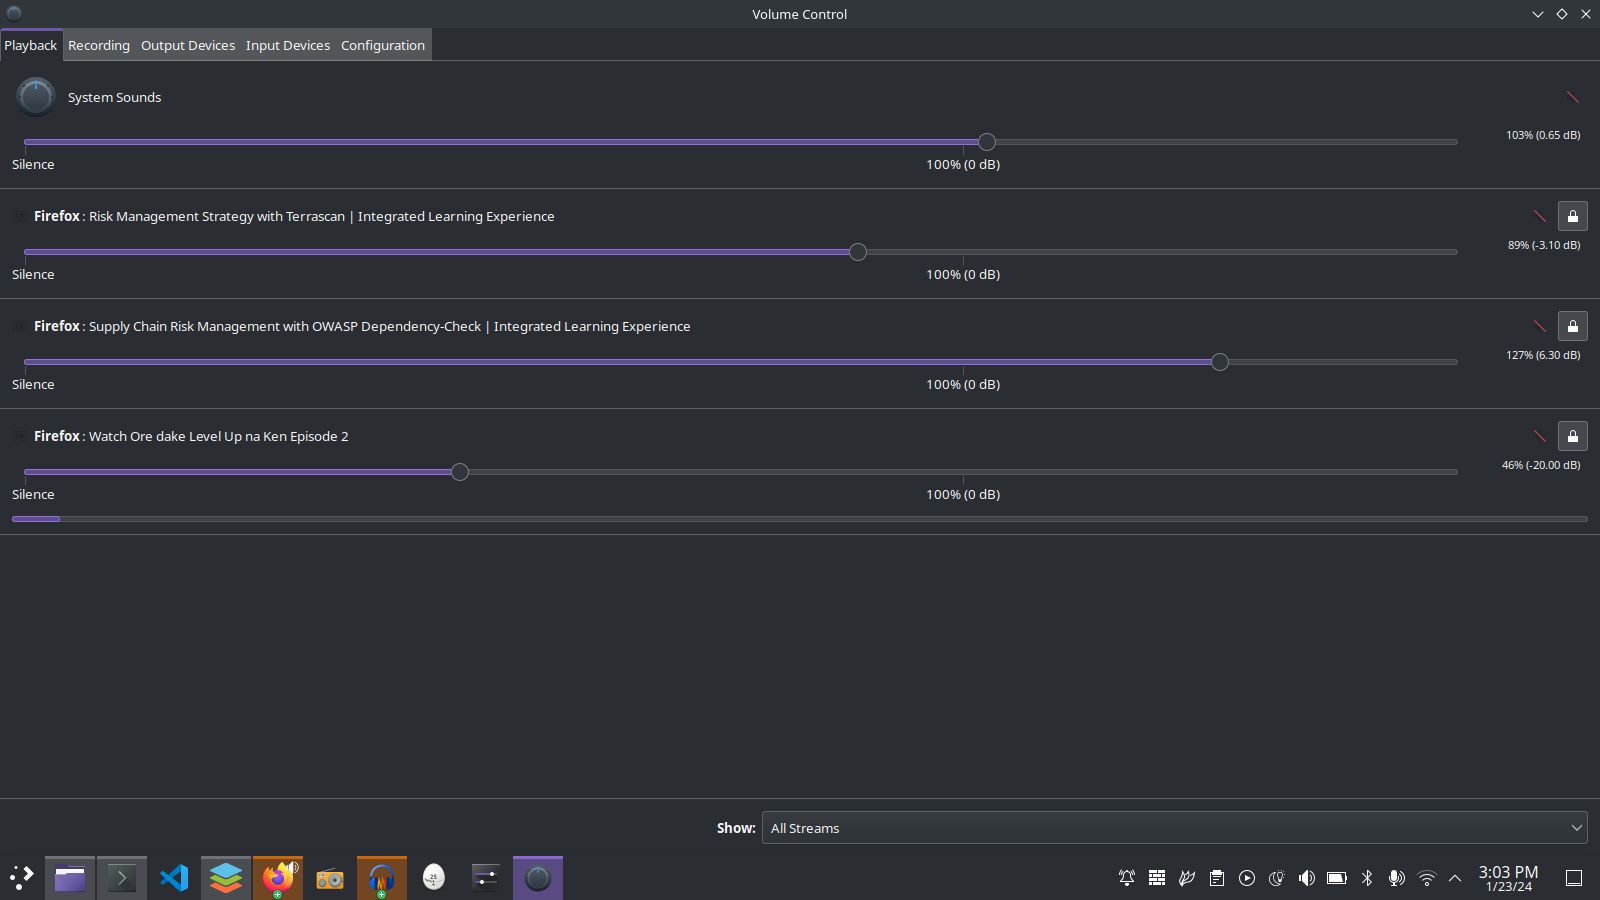
Task: Mute the Watch Ore dake stream
Action: (x=1538, y=434)
